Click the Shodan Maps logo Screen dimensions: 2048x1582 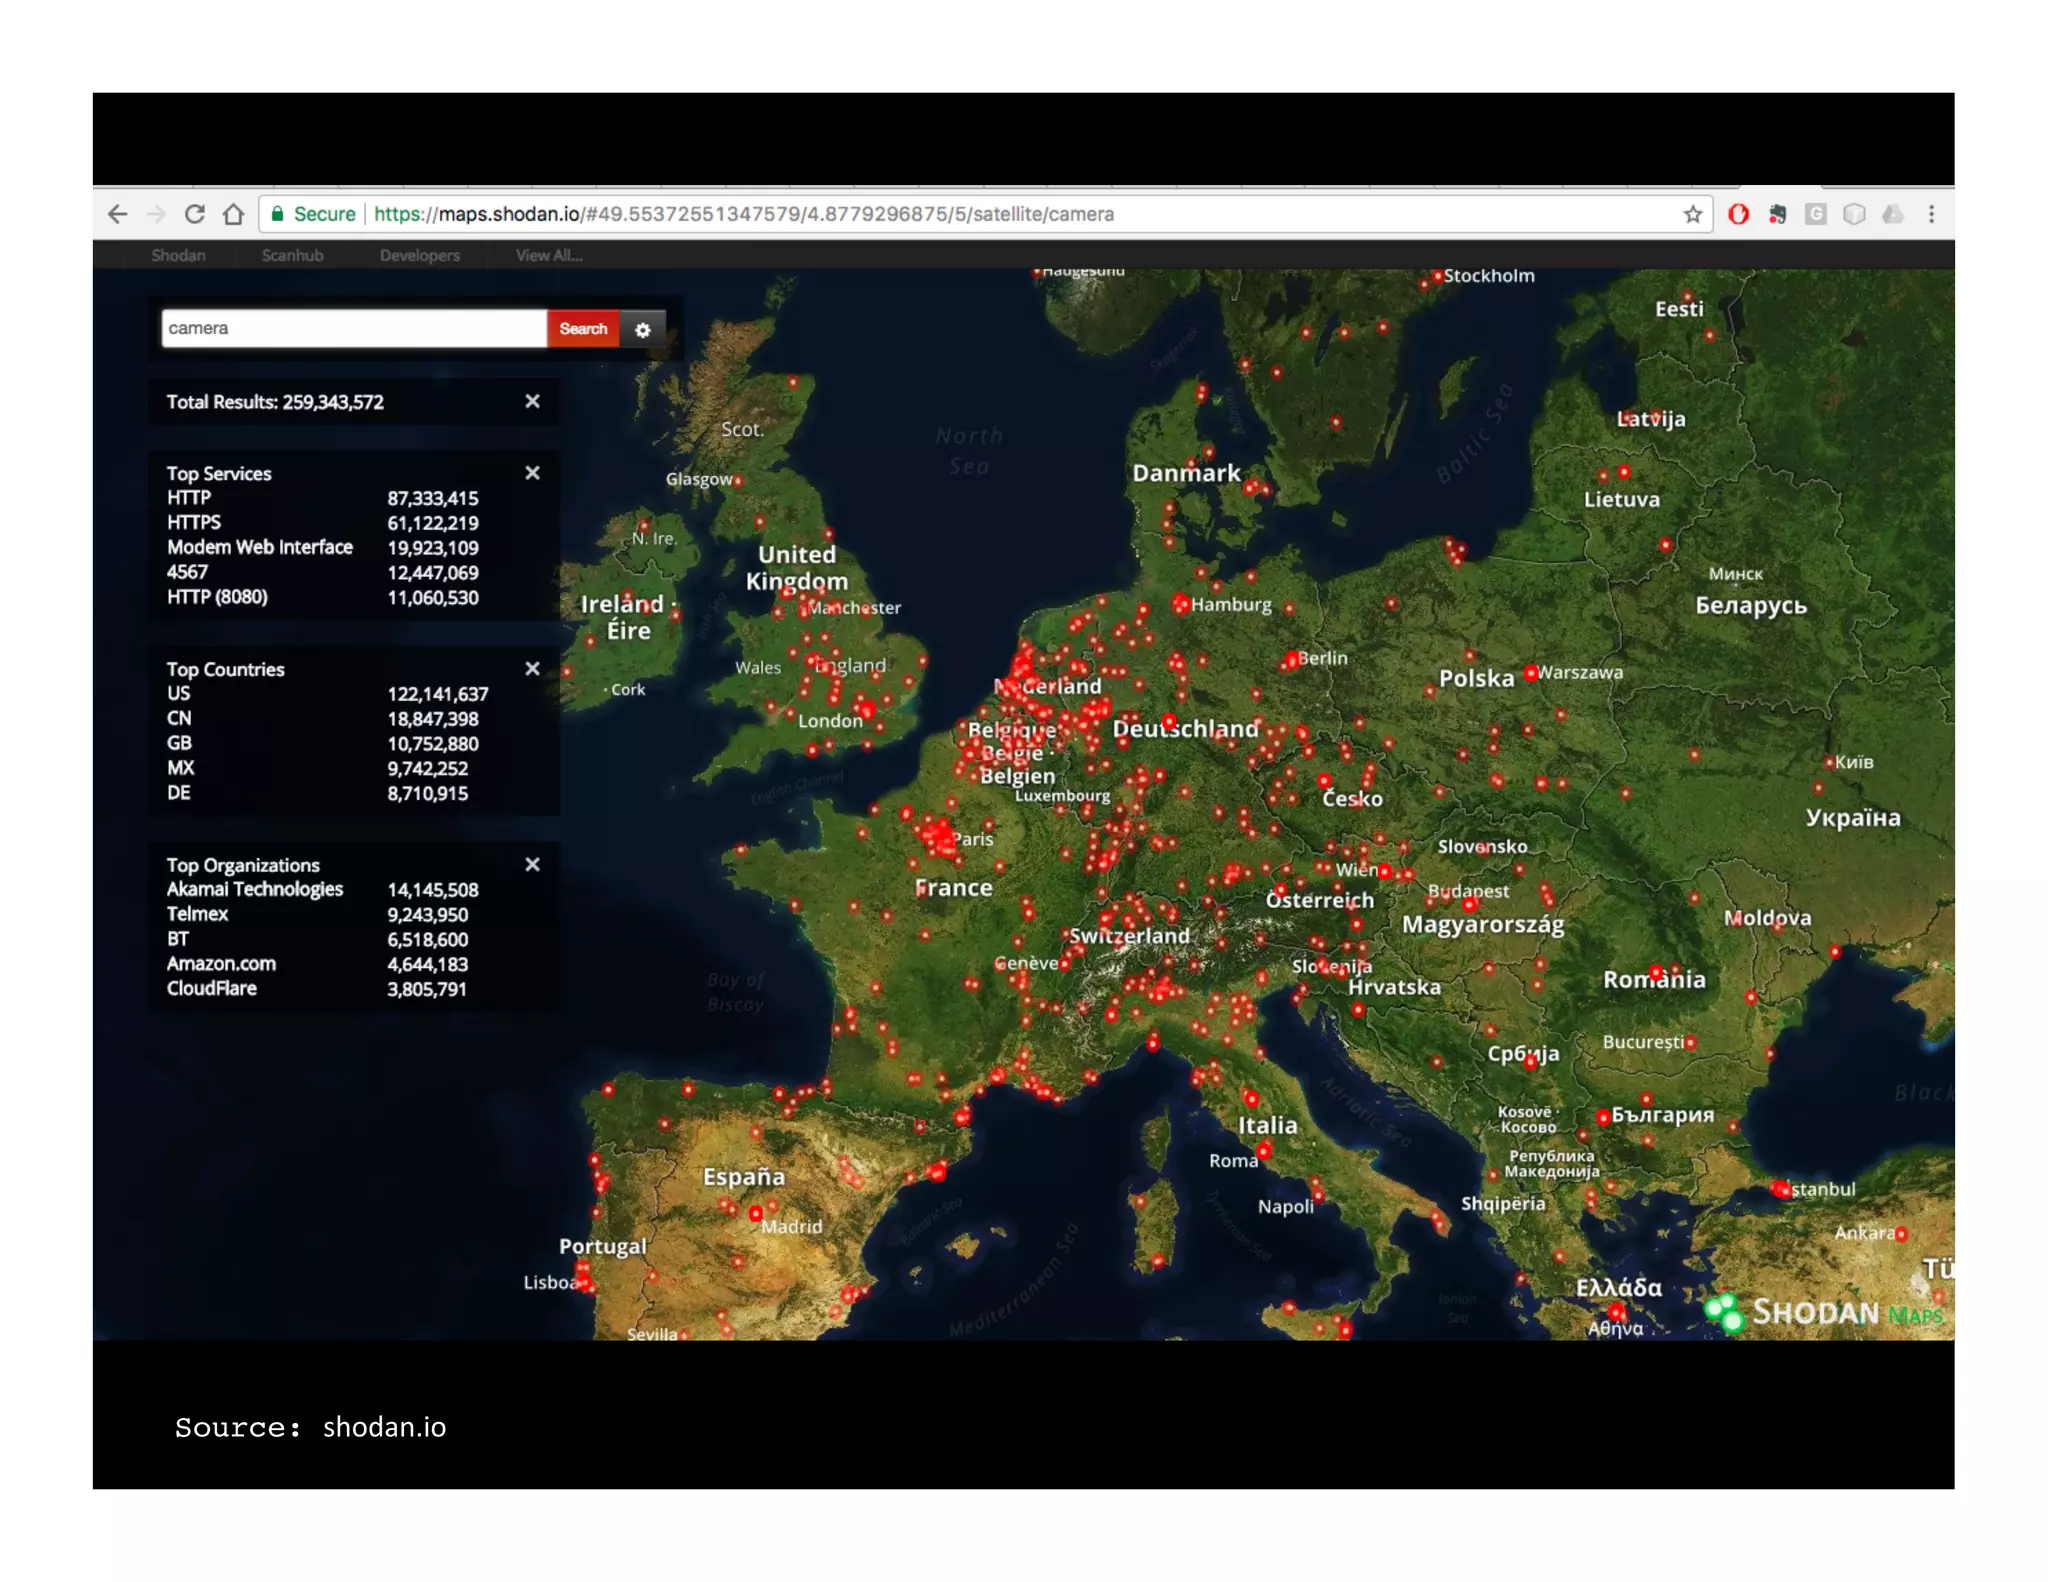pos(1826,1312)
